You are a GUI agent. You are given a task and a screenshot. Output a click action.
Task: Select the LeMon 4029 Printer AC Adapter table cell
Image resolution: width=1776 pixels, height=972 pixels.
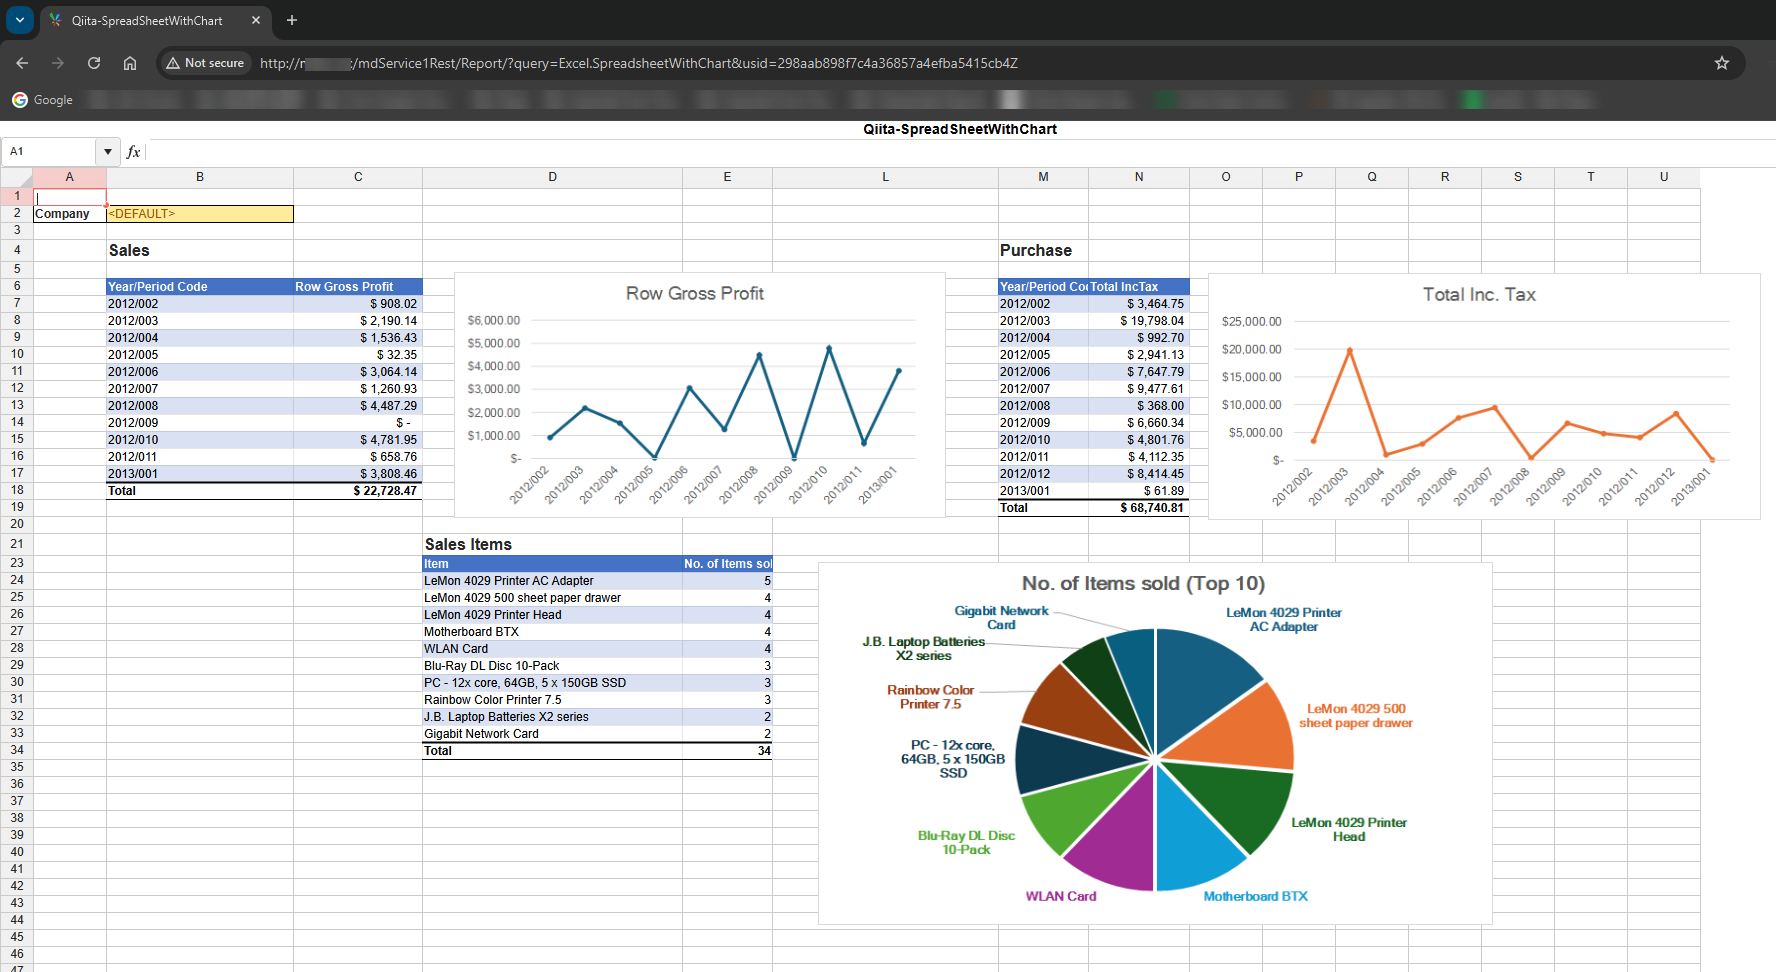[553, 581]
